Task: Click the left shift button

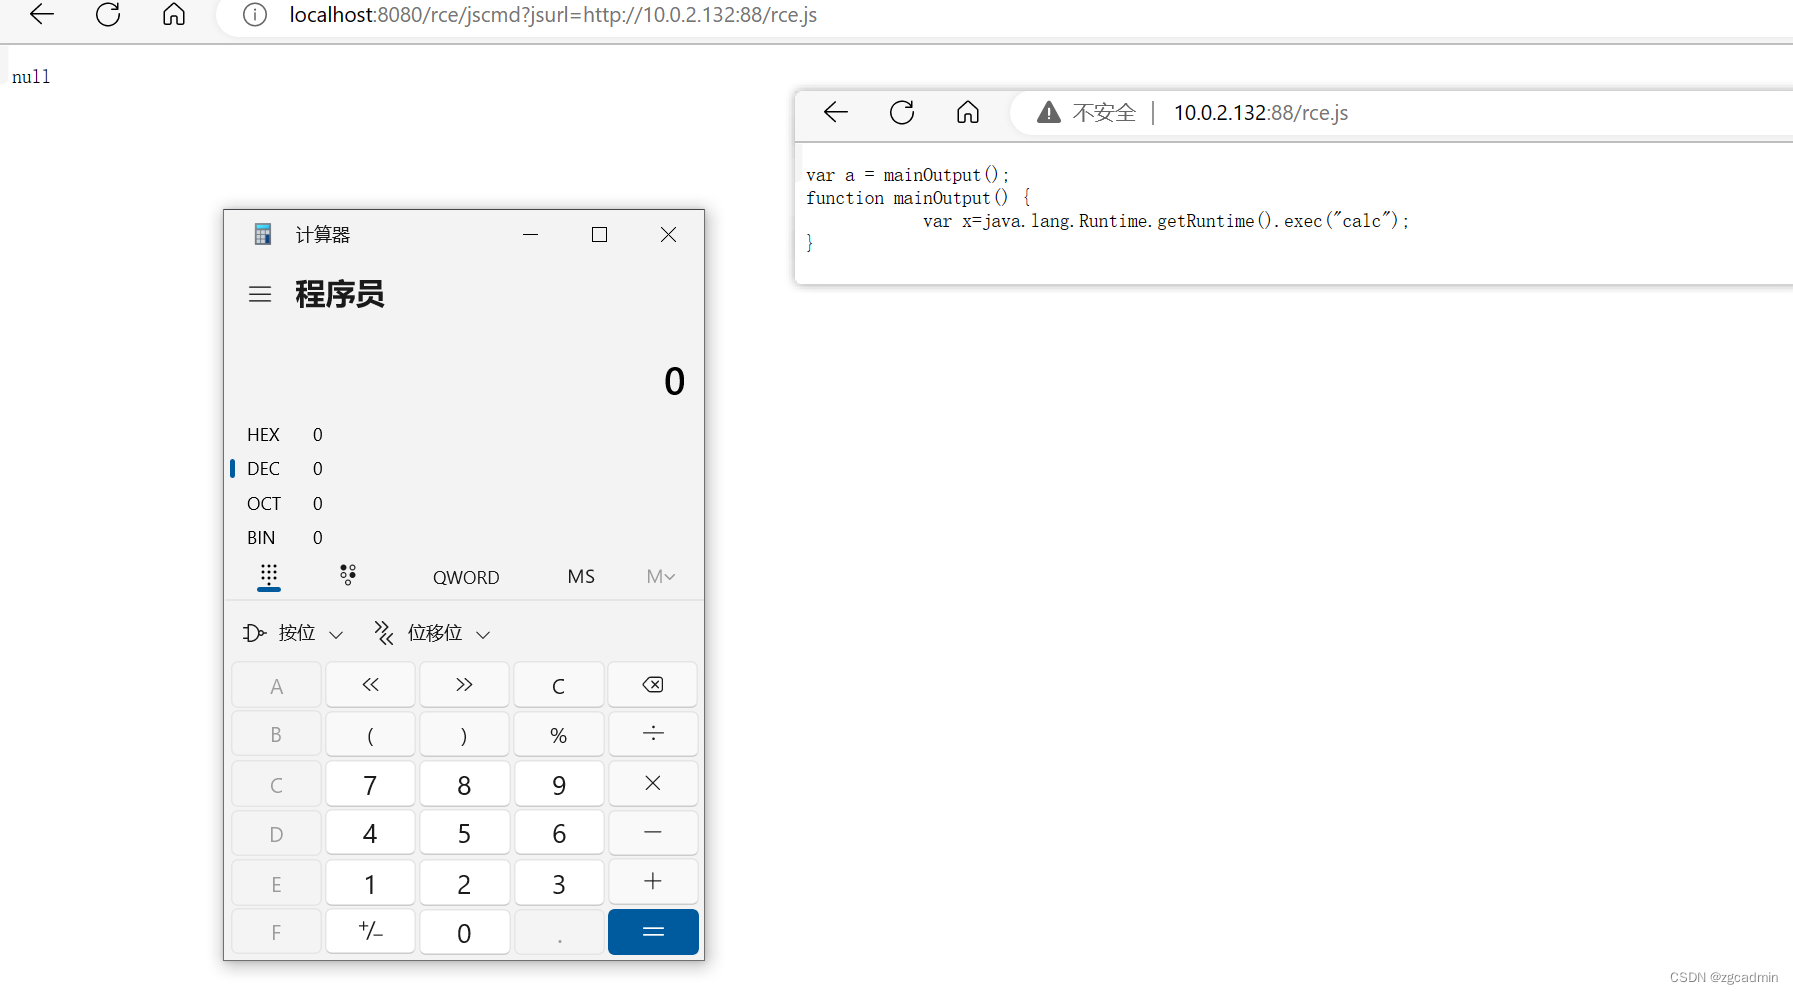Action: tap(370, 685)
